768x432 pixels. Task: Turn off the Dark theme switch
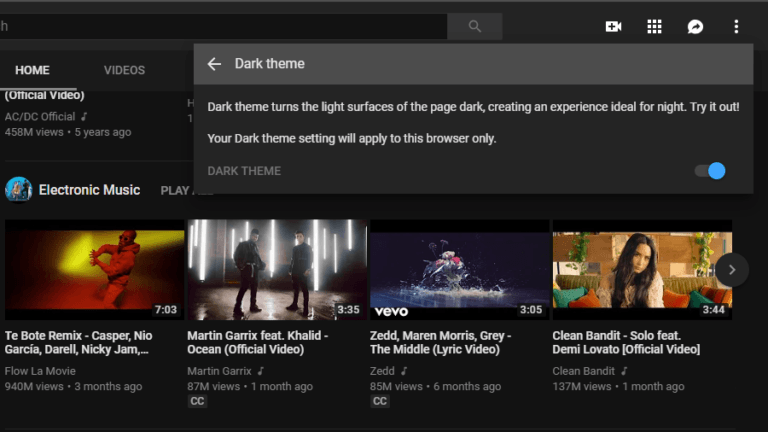tap(710, 171)
